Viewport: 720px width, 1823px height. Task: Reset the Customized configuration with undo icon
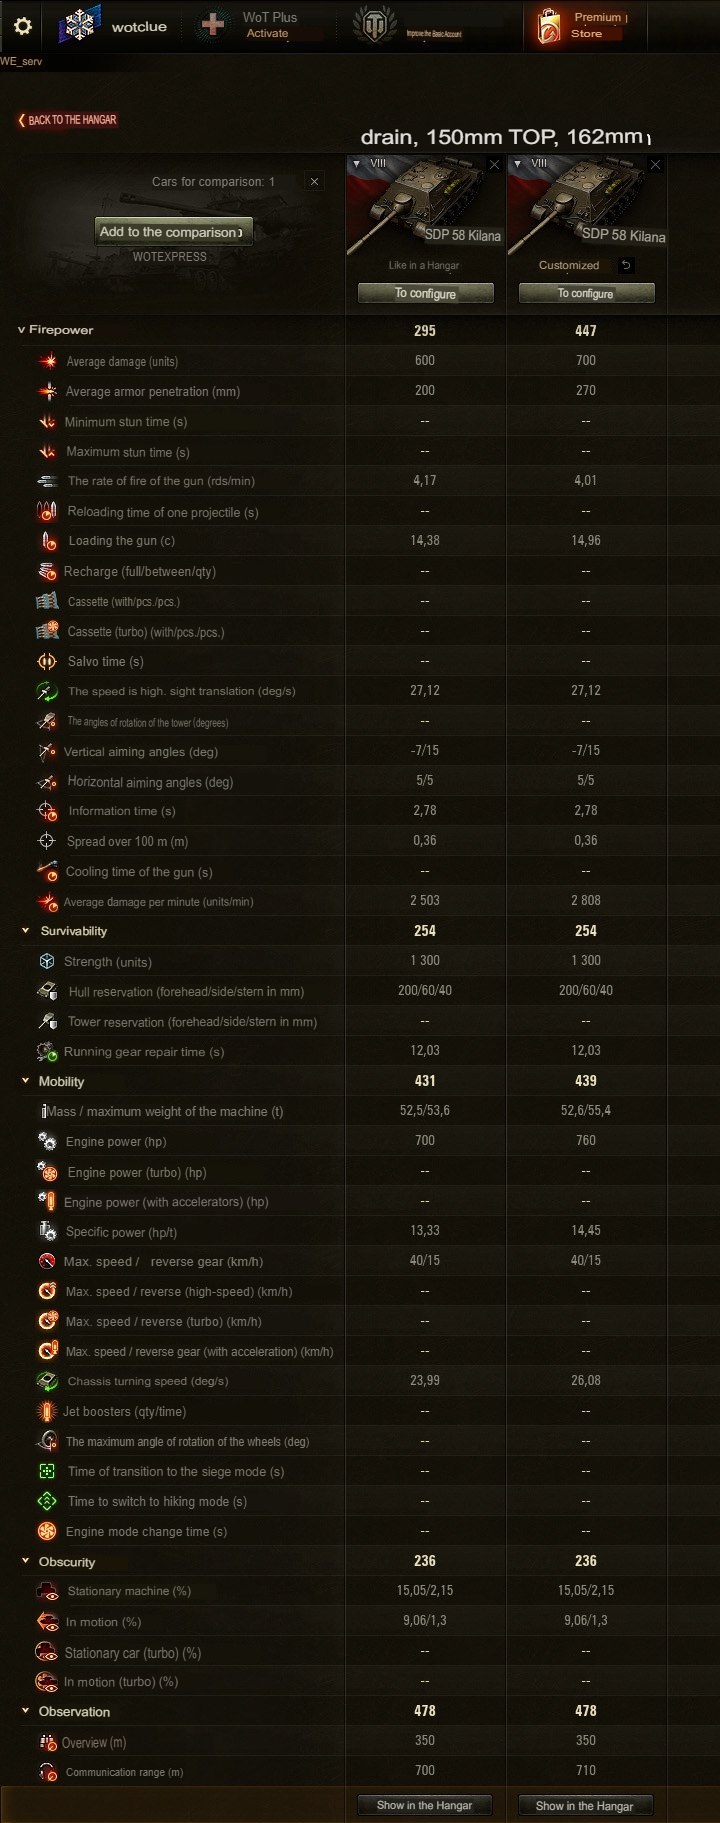point(625,265)
